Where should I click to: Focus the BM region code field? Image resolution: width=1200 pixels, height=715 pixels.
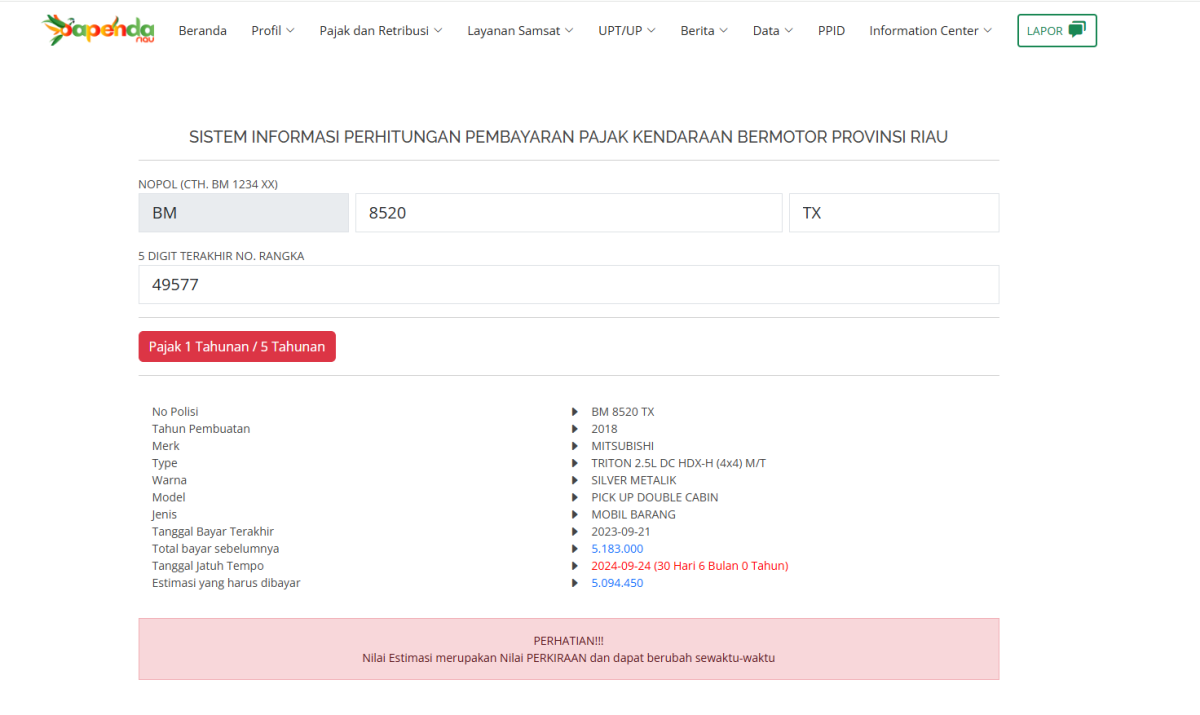243,213
